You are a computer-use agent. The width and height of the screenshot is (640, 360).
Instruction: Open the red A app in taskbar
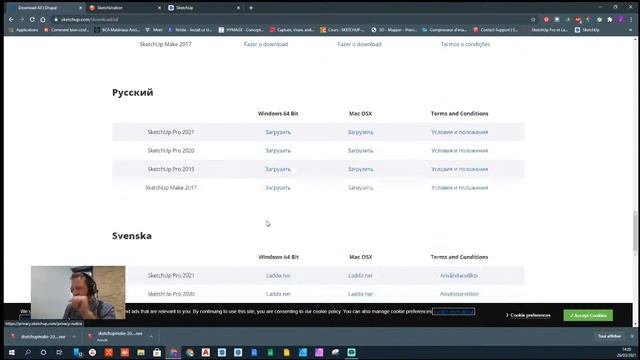coord(206,352)
